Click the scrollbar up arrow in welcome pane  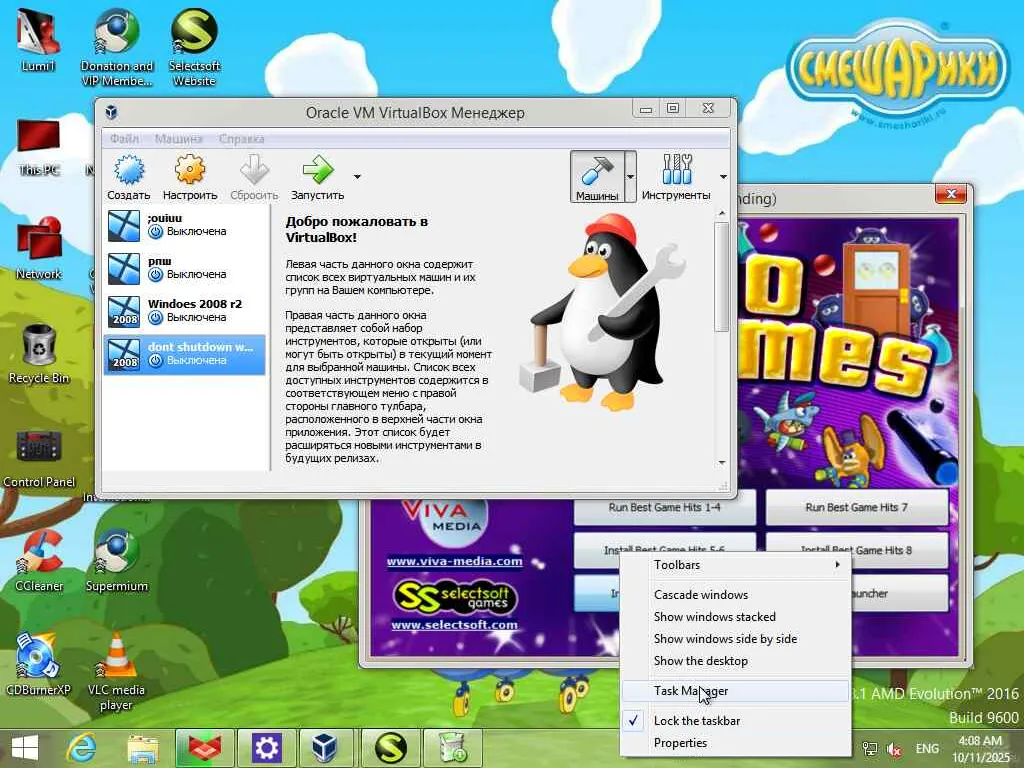pos(722,214)
